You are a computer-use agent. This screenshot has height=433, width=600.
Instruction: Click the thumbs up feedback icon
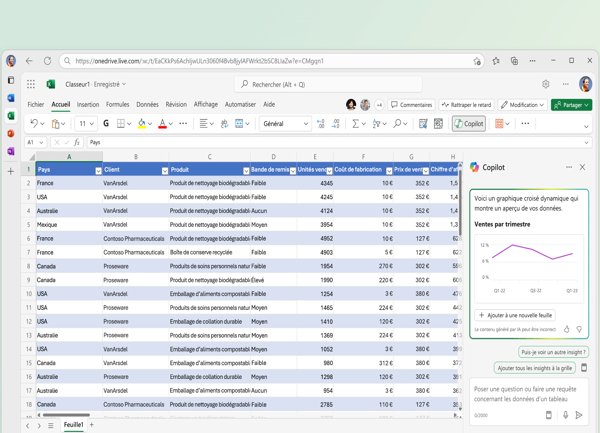(x=567, y=329)
